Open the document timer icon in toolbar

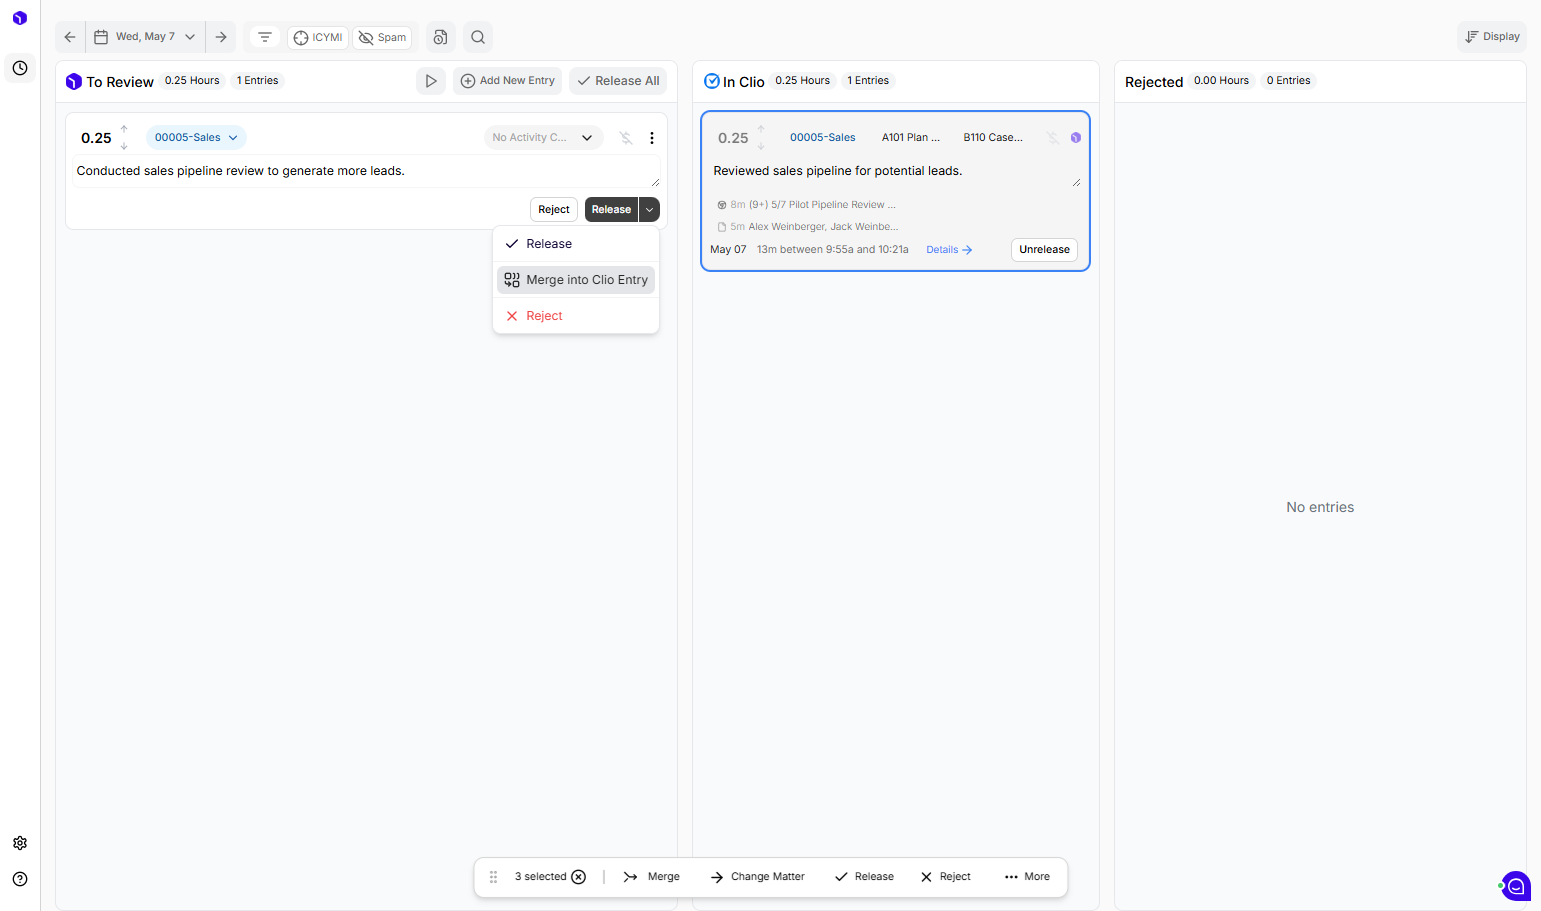pyautogui.click(x=440, y=37)
